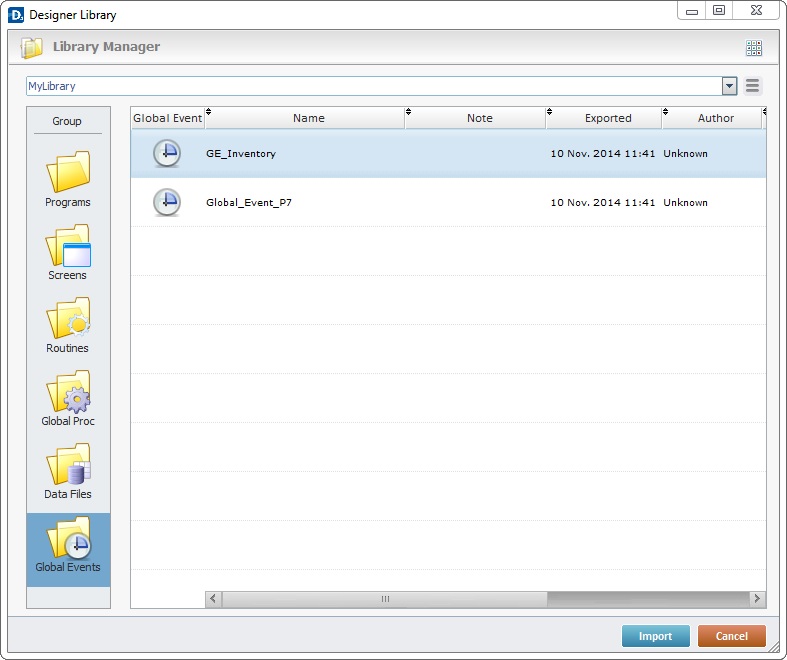787x660 pixels.
Task: Click the Group header label
Action: [67, 121]
